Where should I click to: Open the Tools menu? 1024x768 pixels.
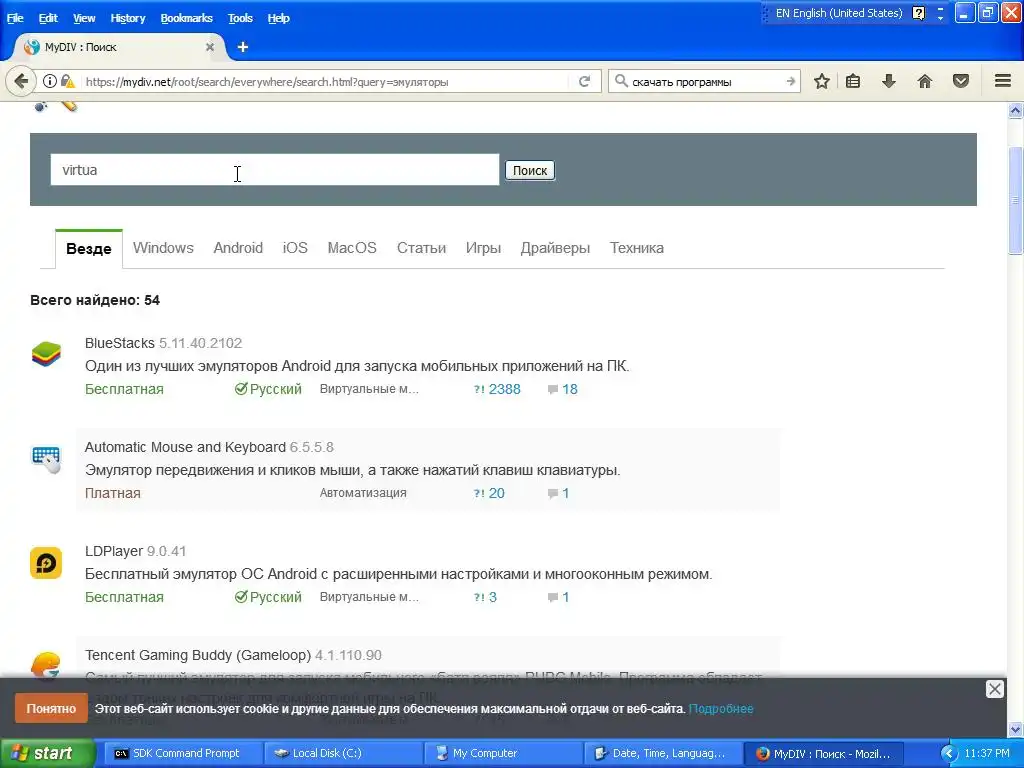click(240, 18)
